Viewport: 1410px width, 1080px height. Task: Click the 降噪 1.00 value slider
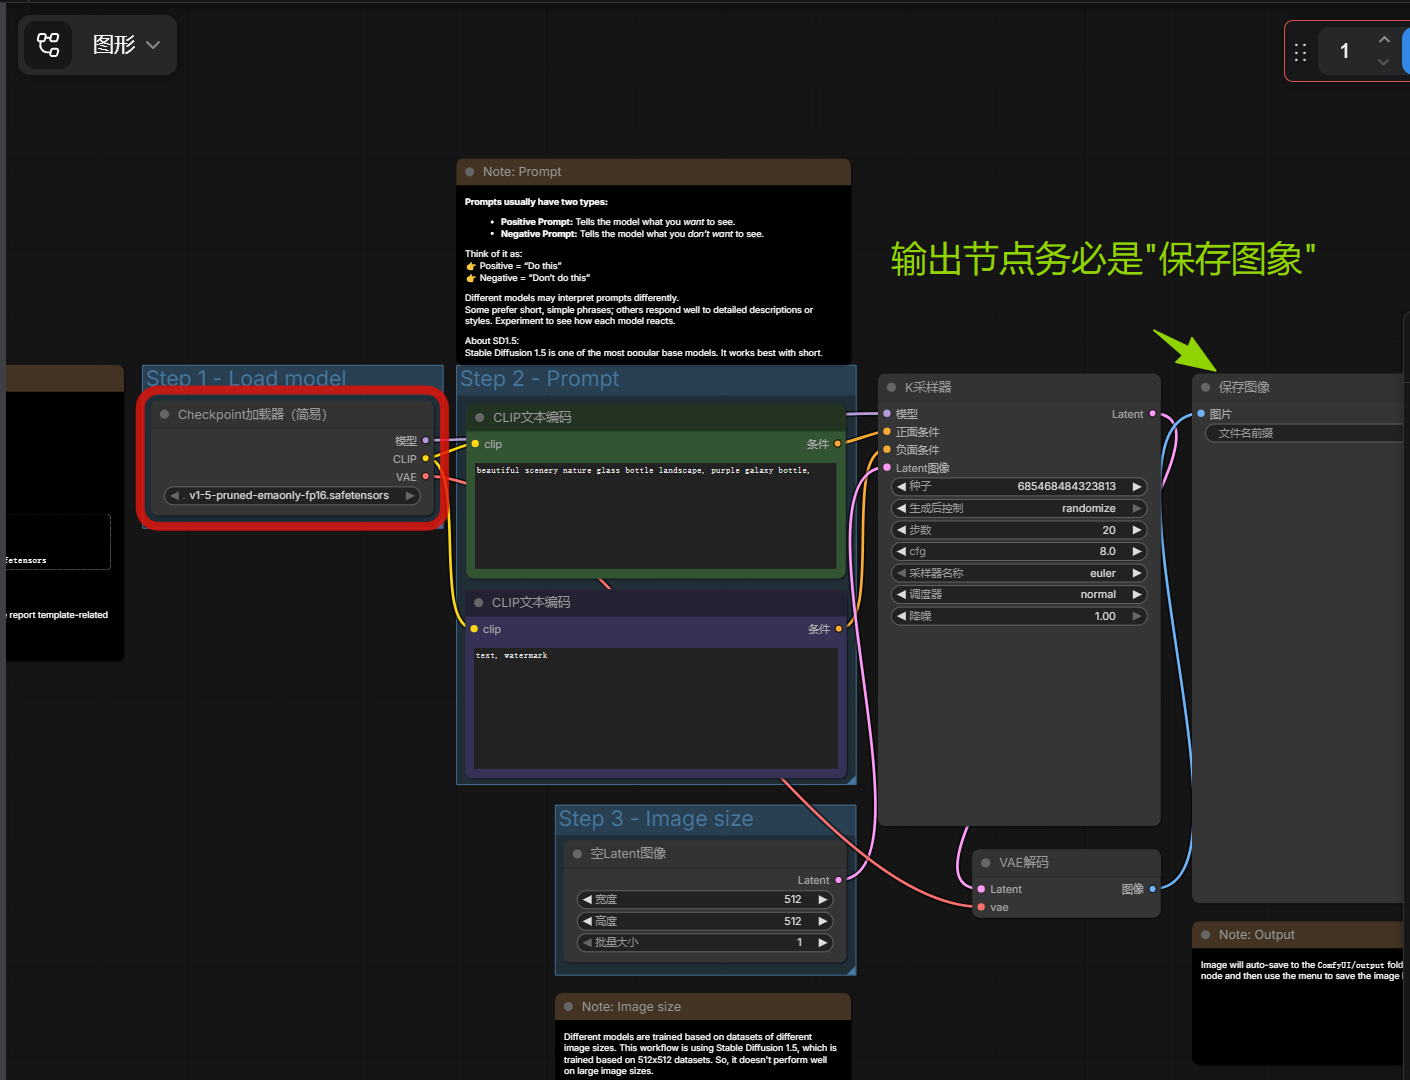coord(1019,616)
